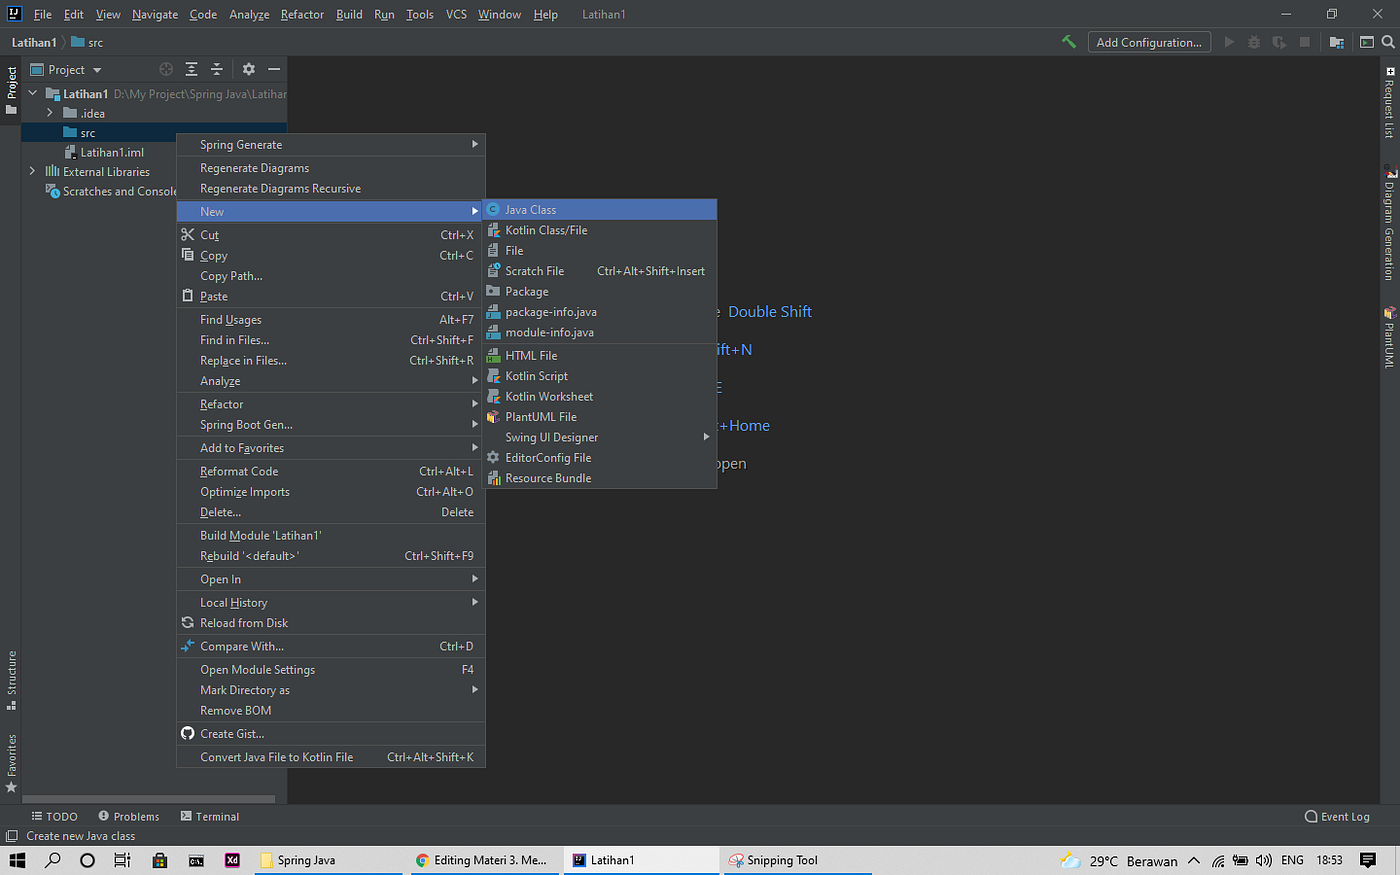Expand Spring Generate submenu
Image resolution: width=1400 pixels, height=875 pixels.
point(331,144)
